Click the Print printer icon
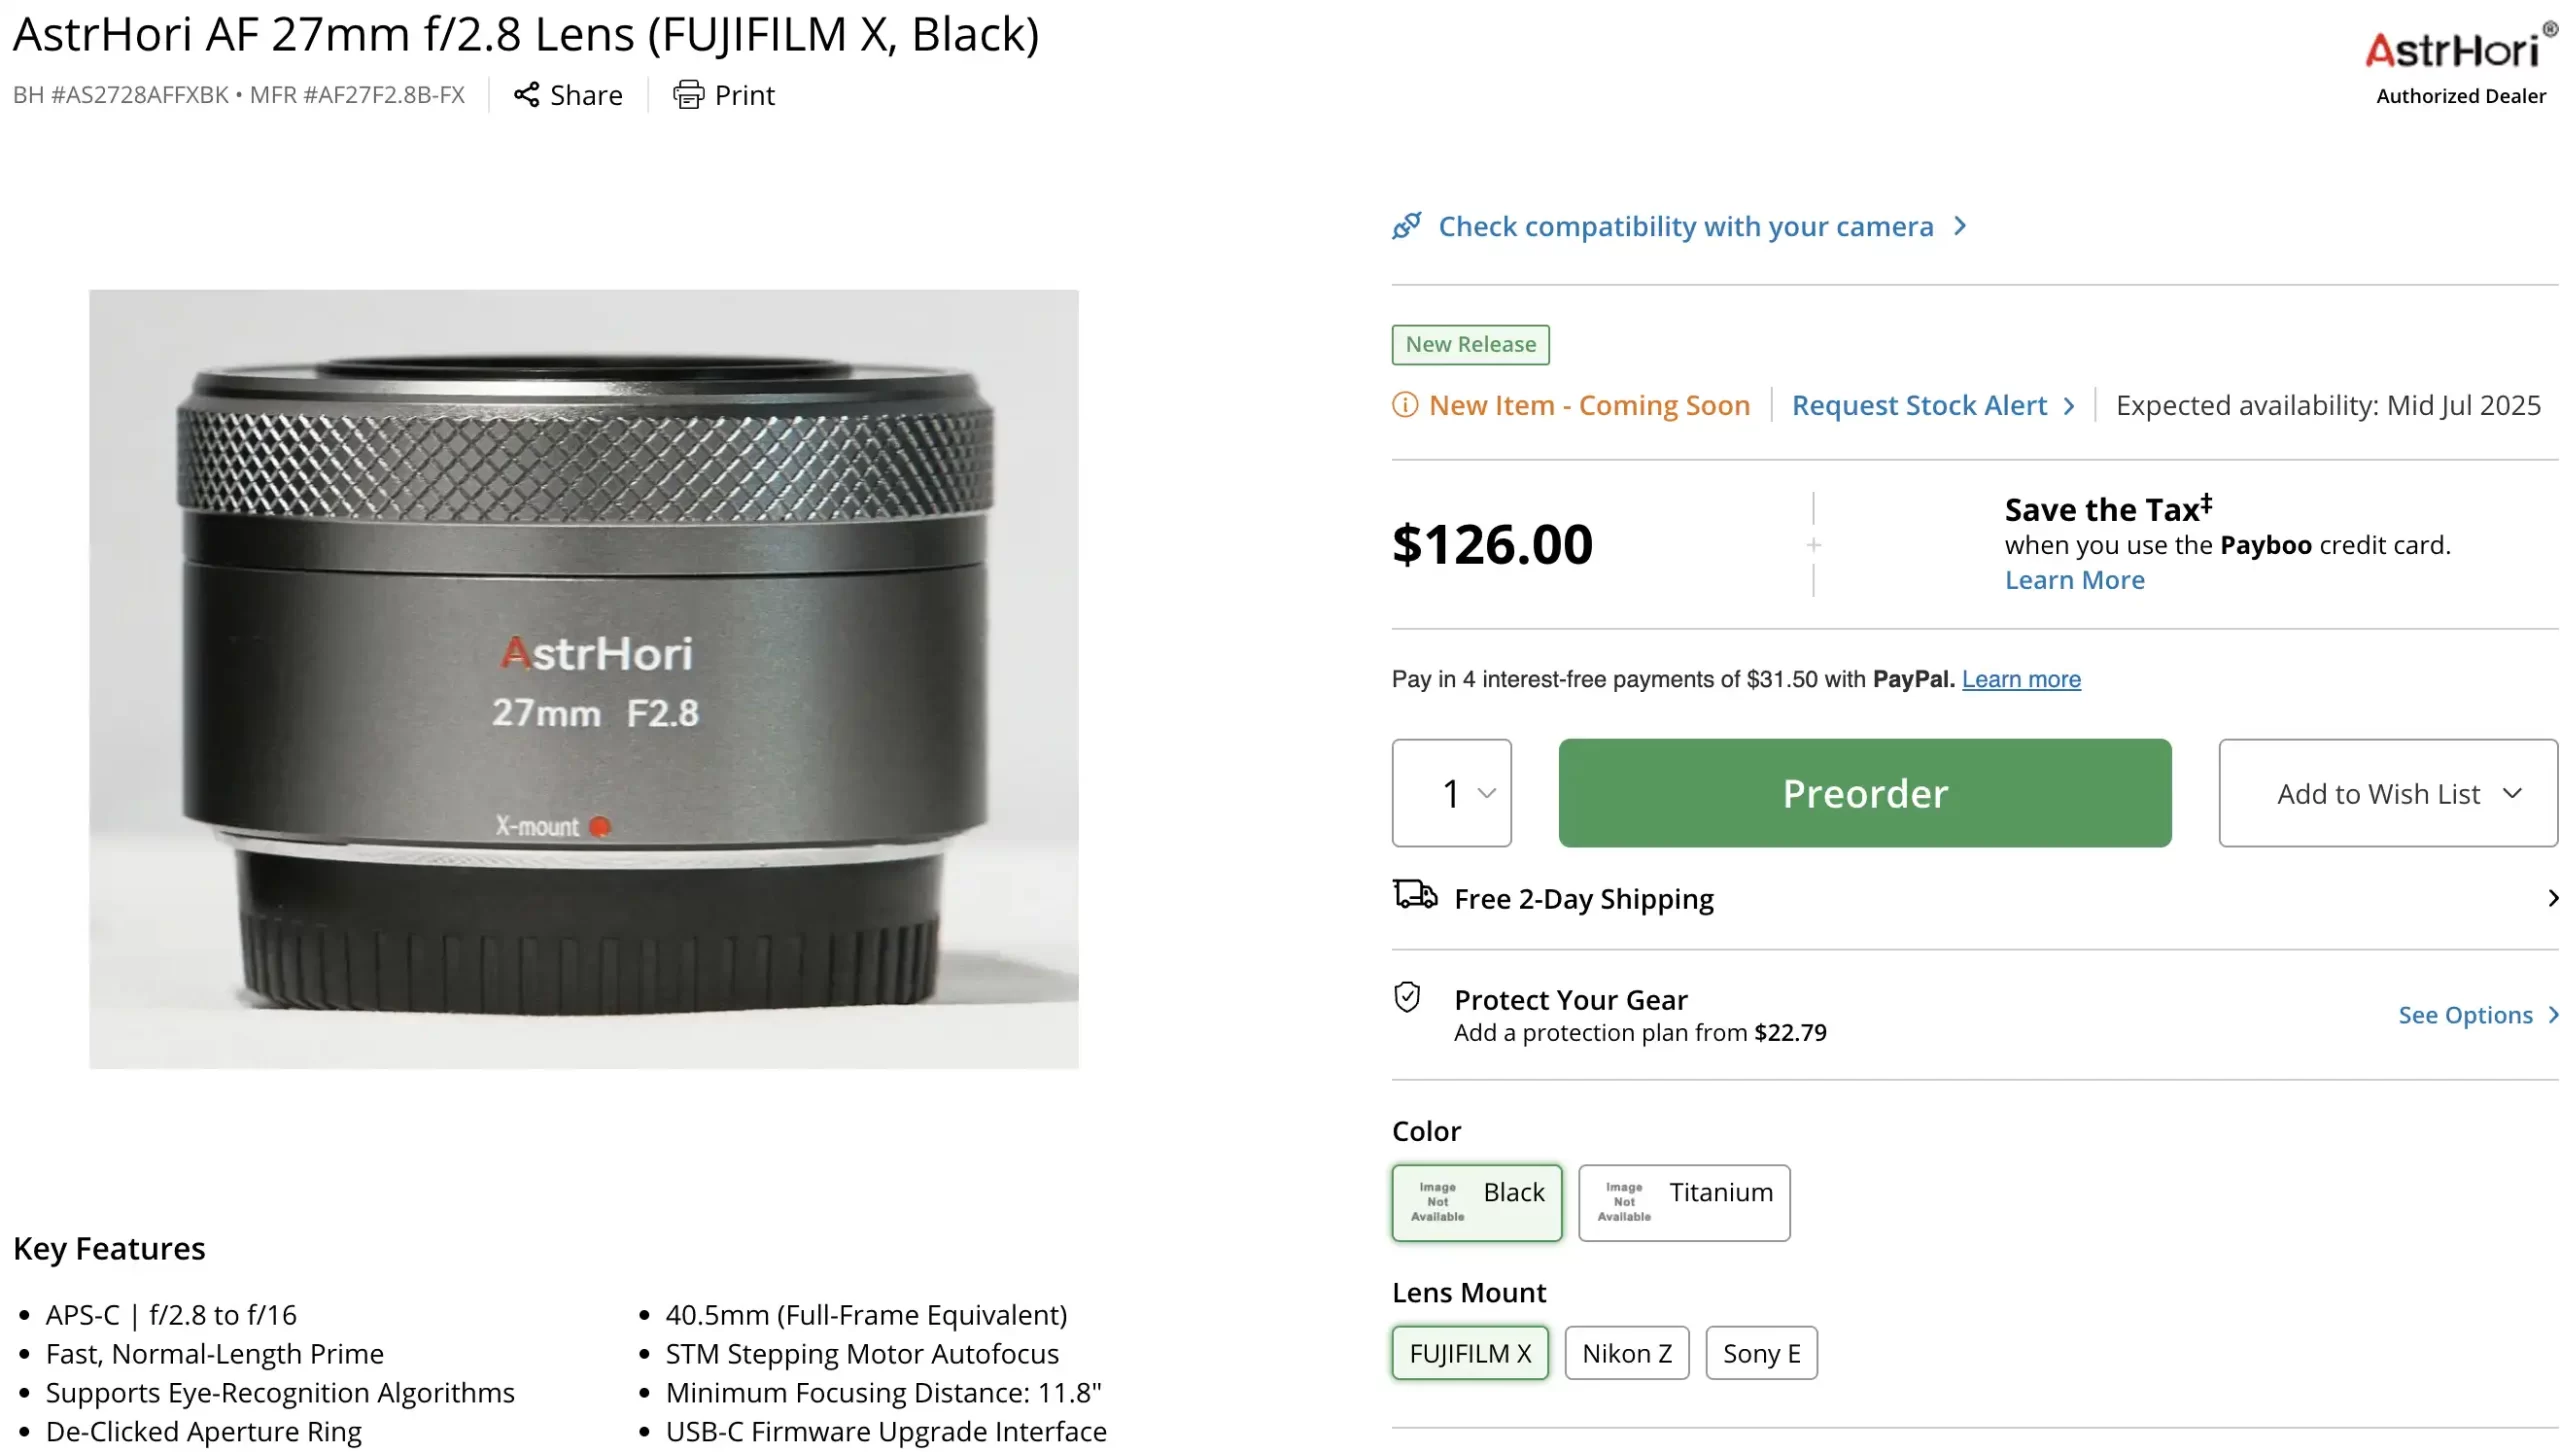2560x1452 pixels. tap(688, 94)
